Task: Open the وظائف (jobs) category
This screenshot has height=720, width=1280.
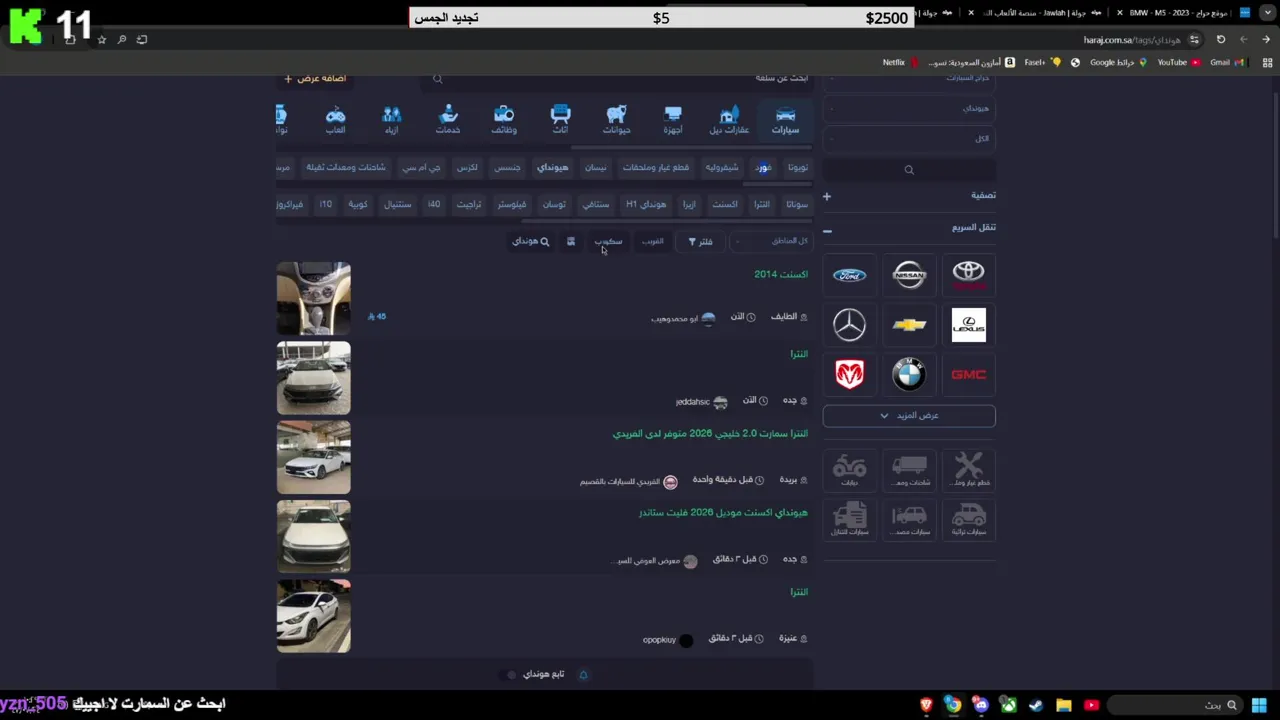Action: (x=504, y=120)
